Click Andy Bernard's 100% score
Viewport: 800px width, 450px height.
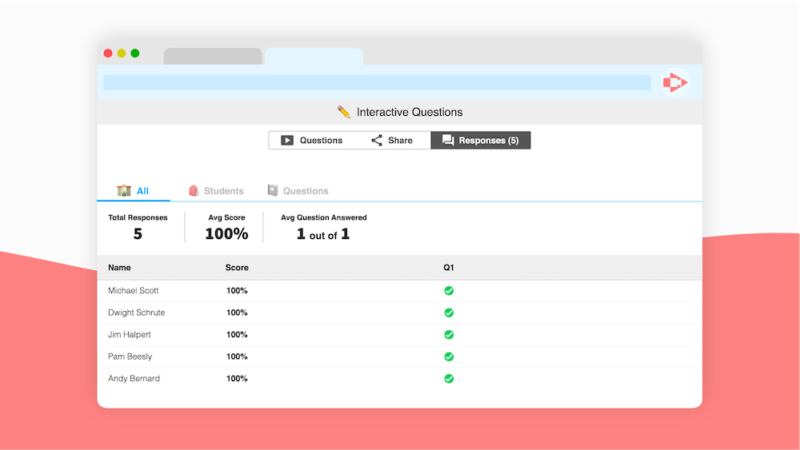(x=237, y=378)
